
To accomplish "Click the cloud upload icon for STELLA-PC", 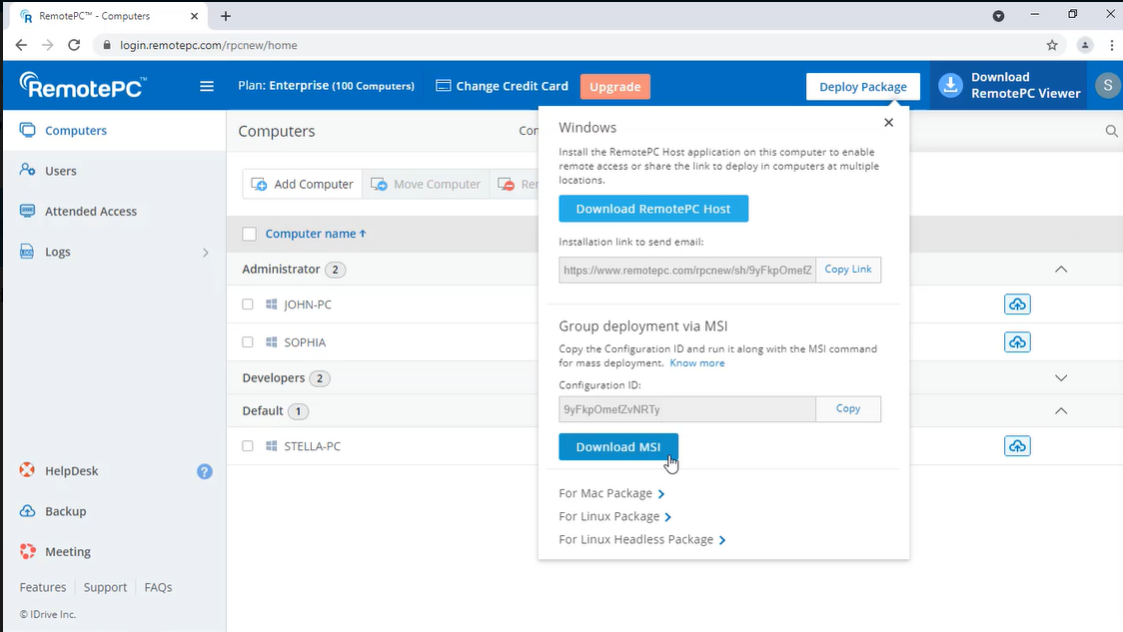I will pos(1017,446).
